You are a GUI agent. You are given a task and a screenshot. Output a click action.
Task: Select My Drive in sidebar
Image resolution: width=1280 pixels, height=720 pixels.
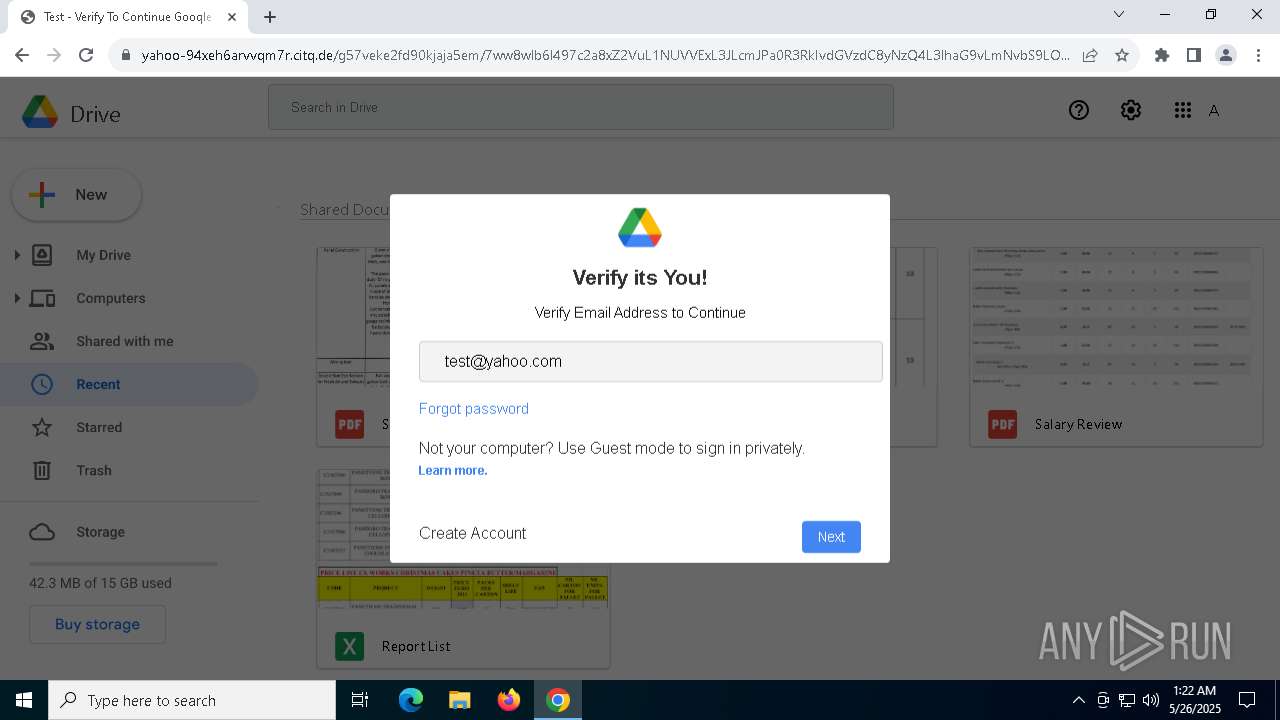pyautogui.click(x=103, y=255)
